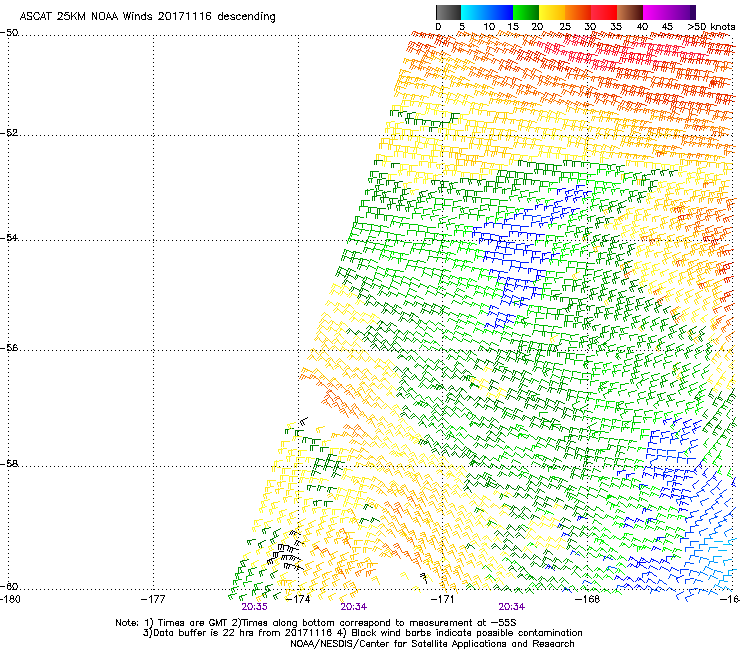Click the blue 10-15 knots legend swatch
Screen dimensions: 740x650
point(500,12)
